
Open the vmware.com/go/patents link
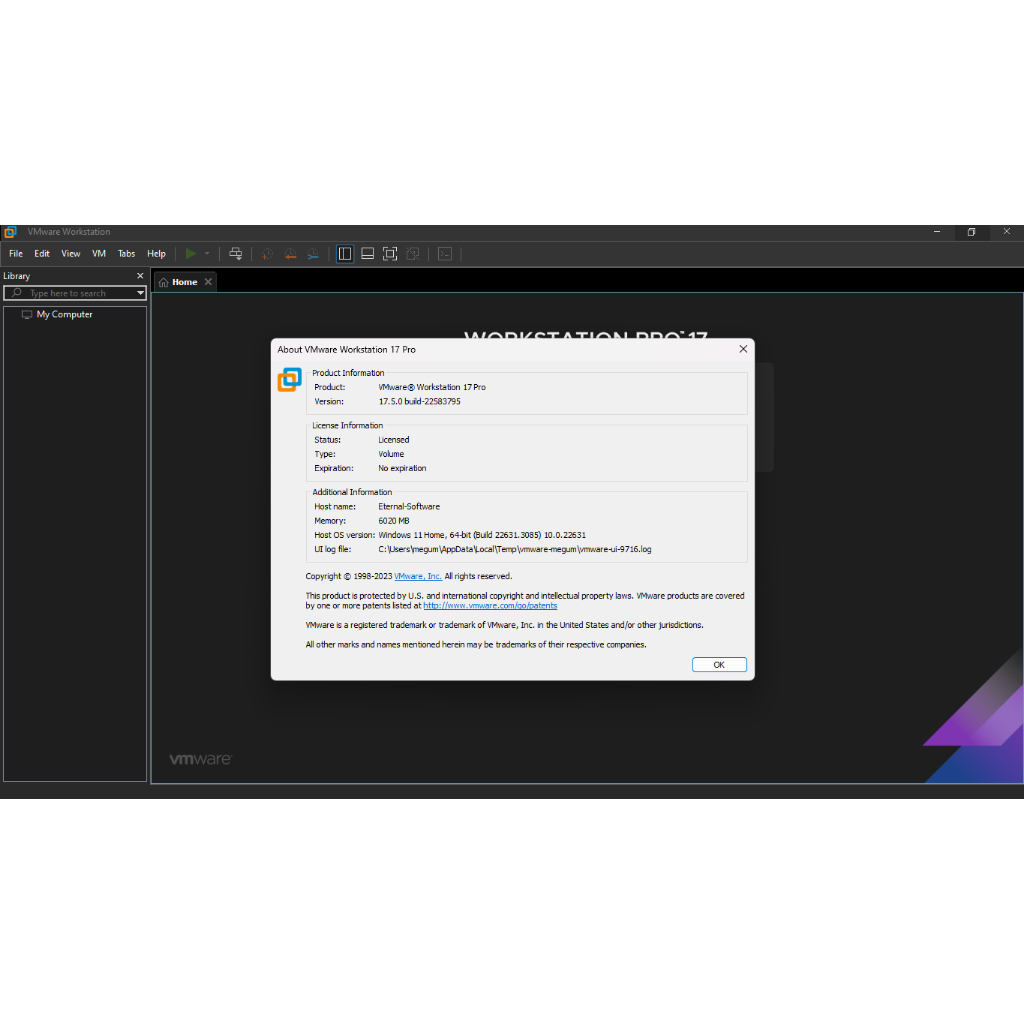(x=490, y=605)
